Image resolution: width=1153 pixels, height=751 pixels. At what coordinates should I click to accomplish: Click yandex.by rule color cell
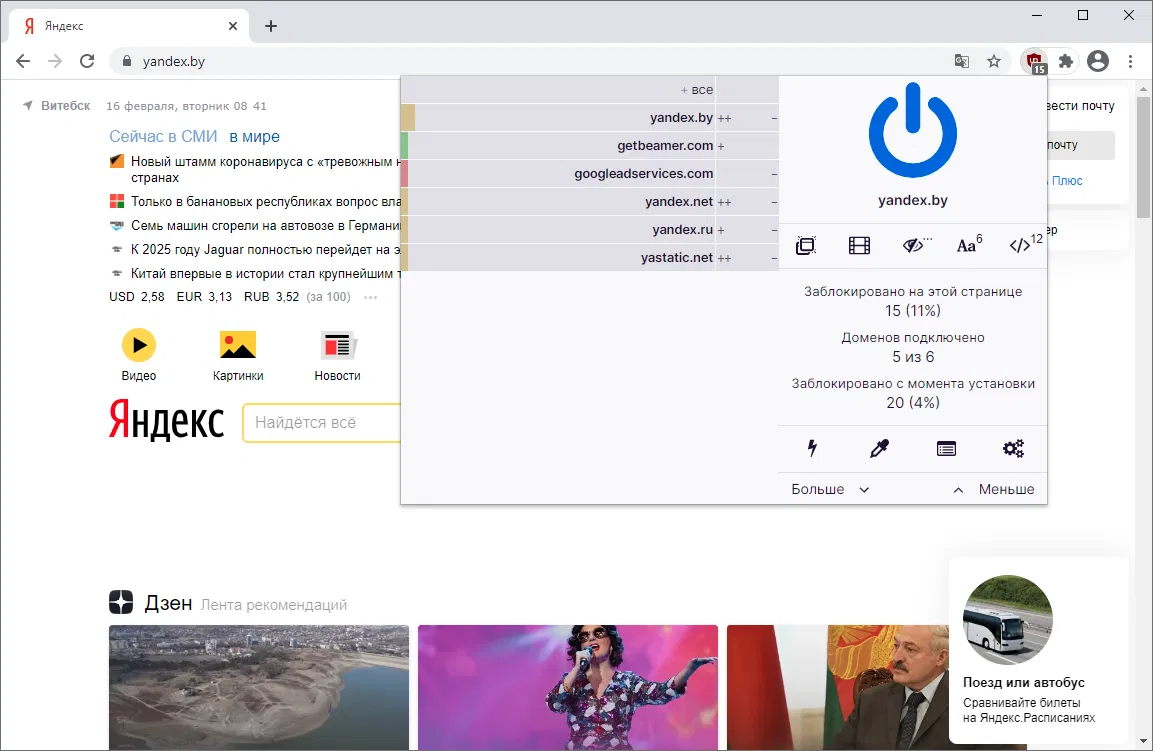tap(408, 118)
